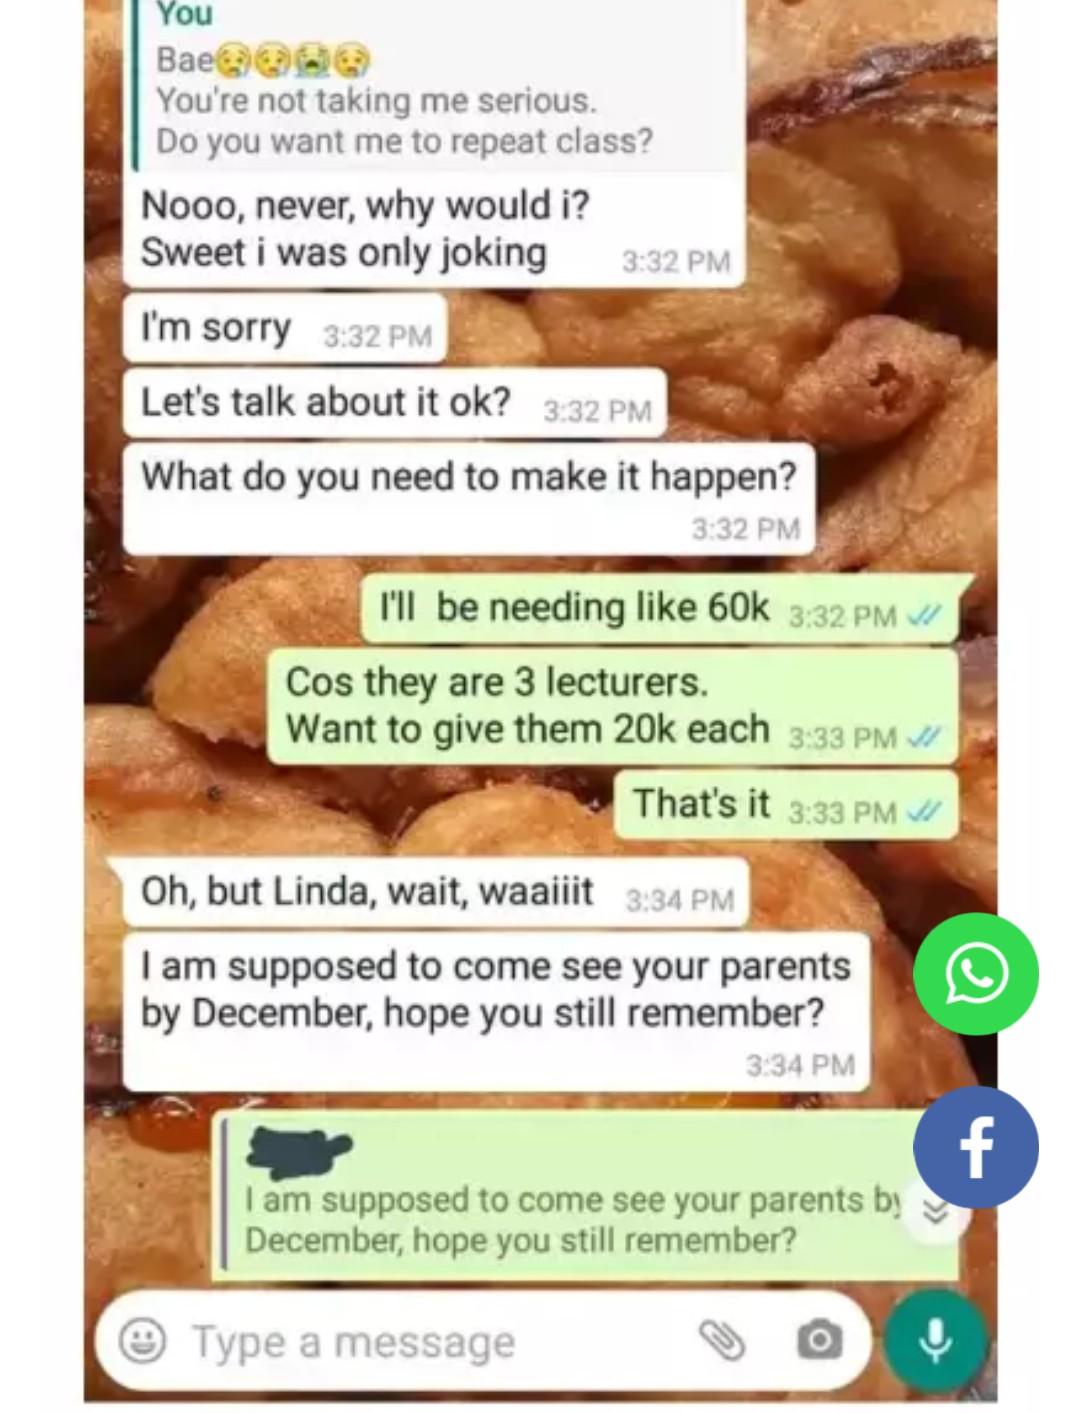Tap the double-chevron scroll-down arrow

click(x=935, y=1213)
